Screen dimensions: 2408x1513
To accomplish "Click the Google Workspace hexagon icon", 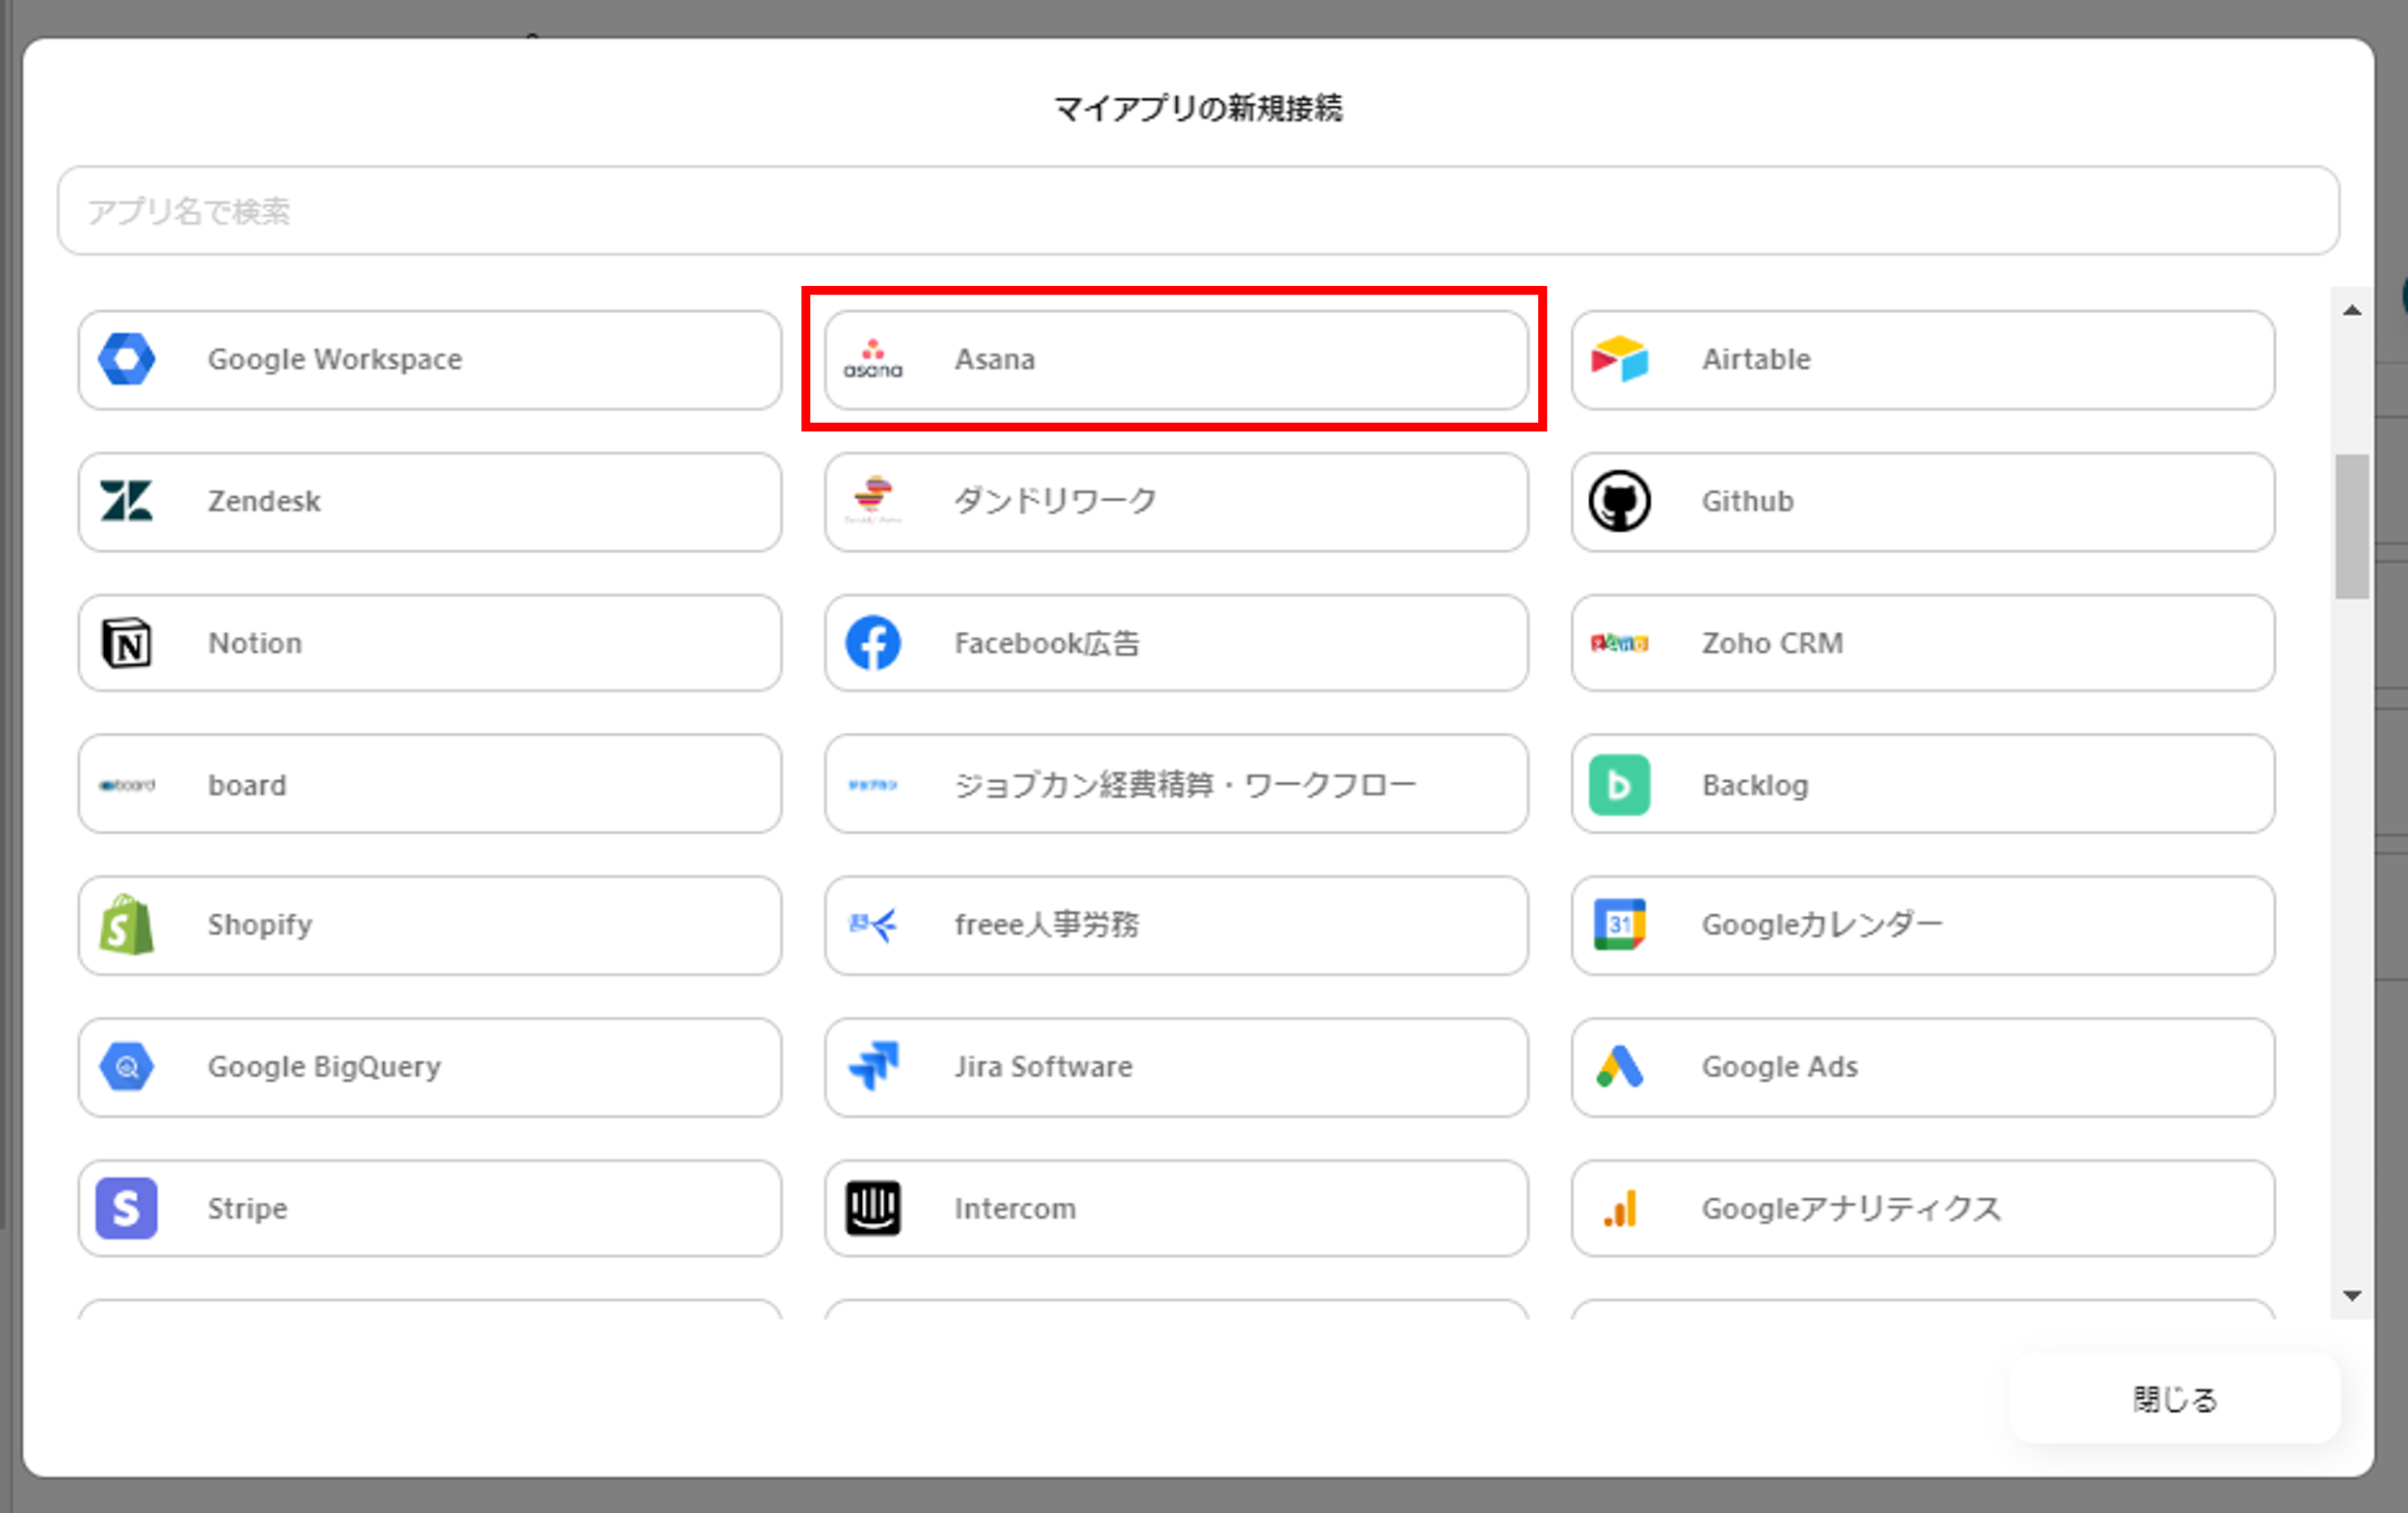I will 127,359.
